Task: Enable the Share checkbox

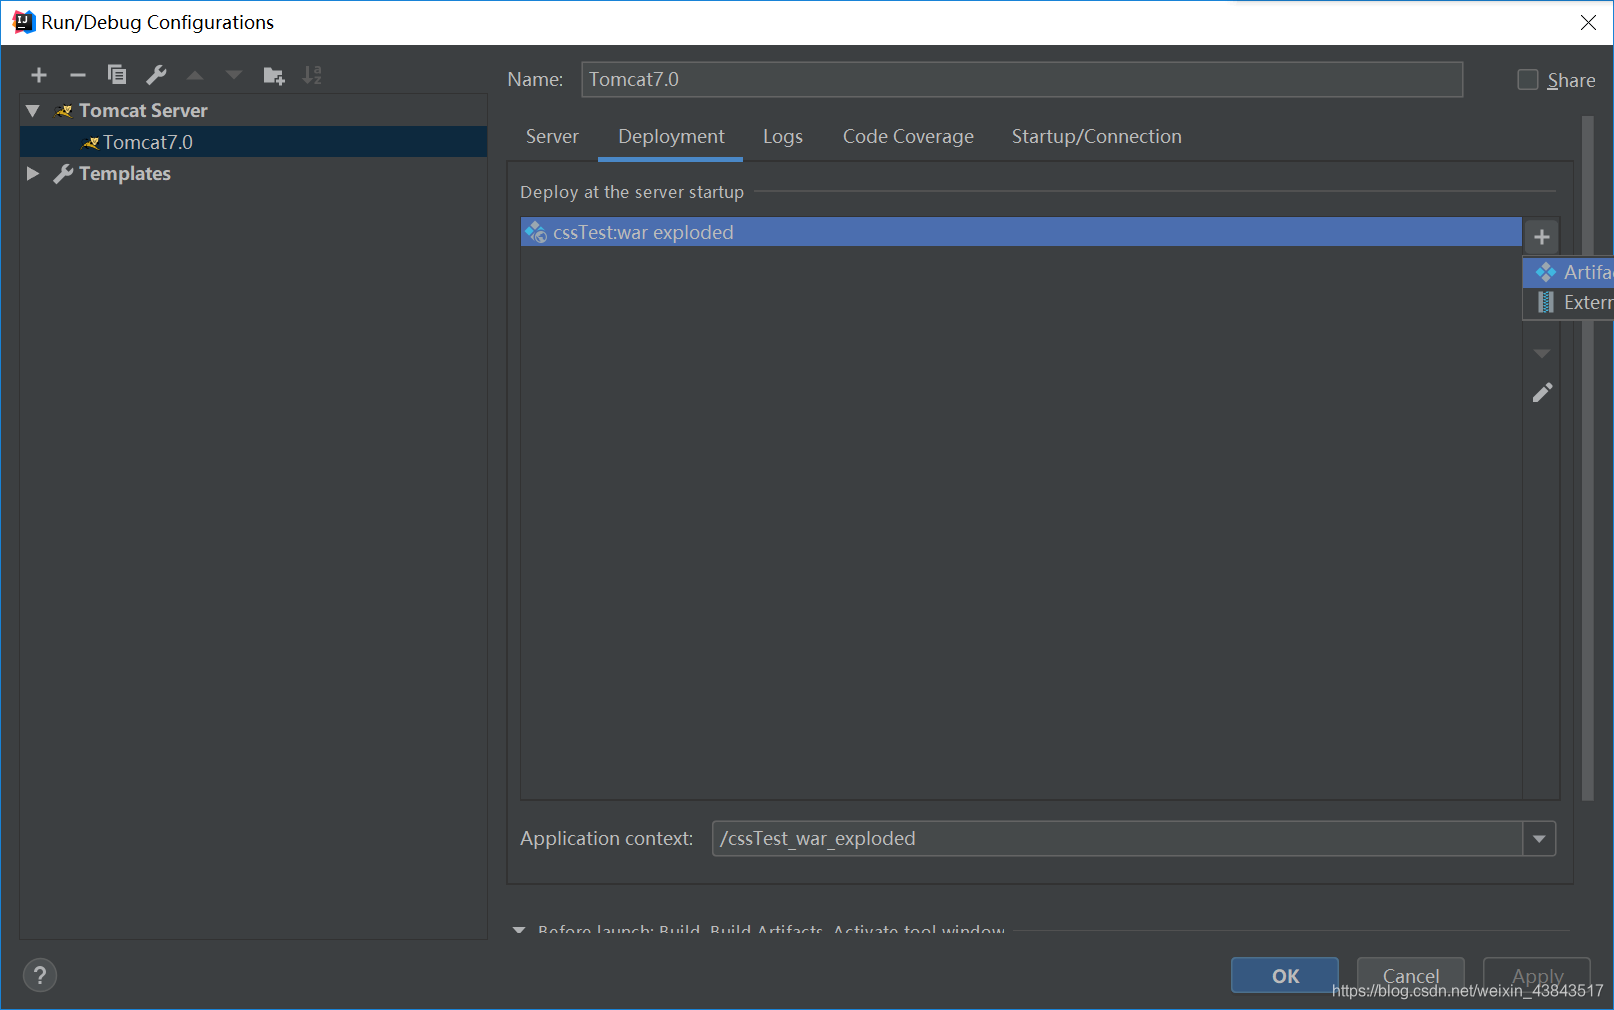Action: (1528, 80)
